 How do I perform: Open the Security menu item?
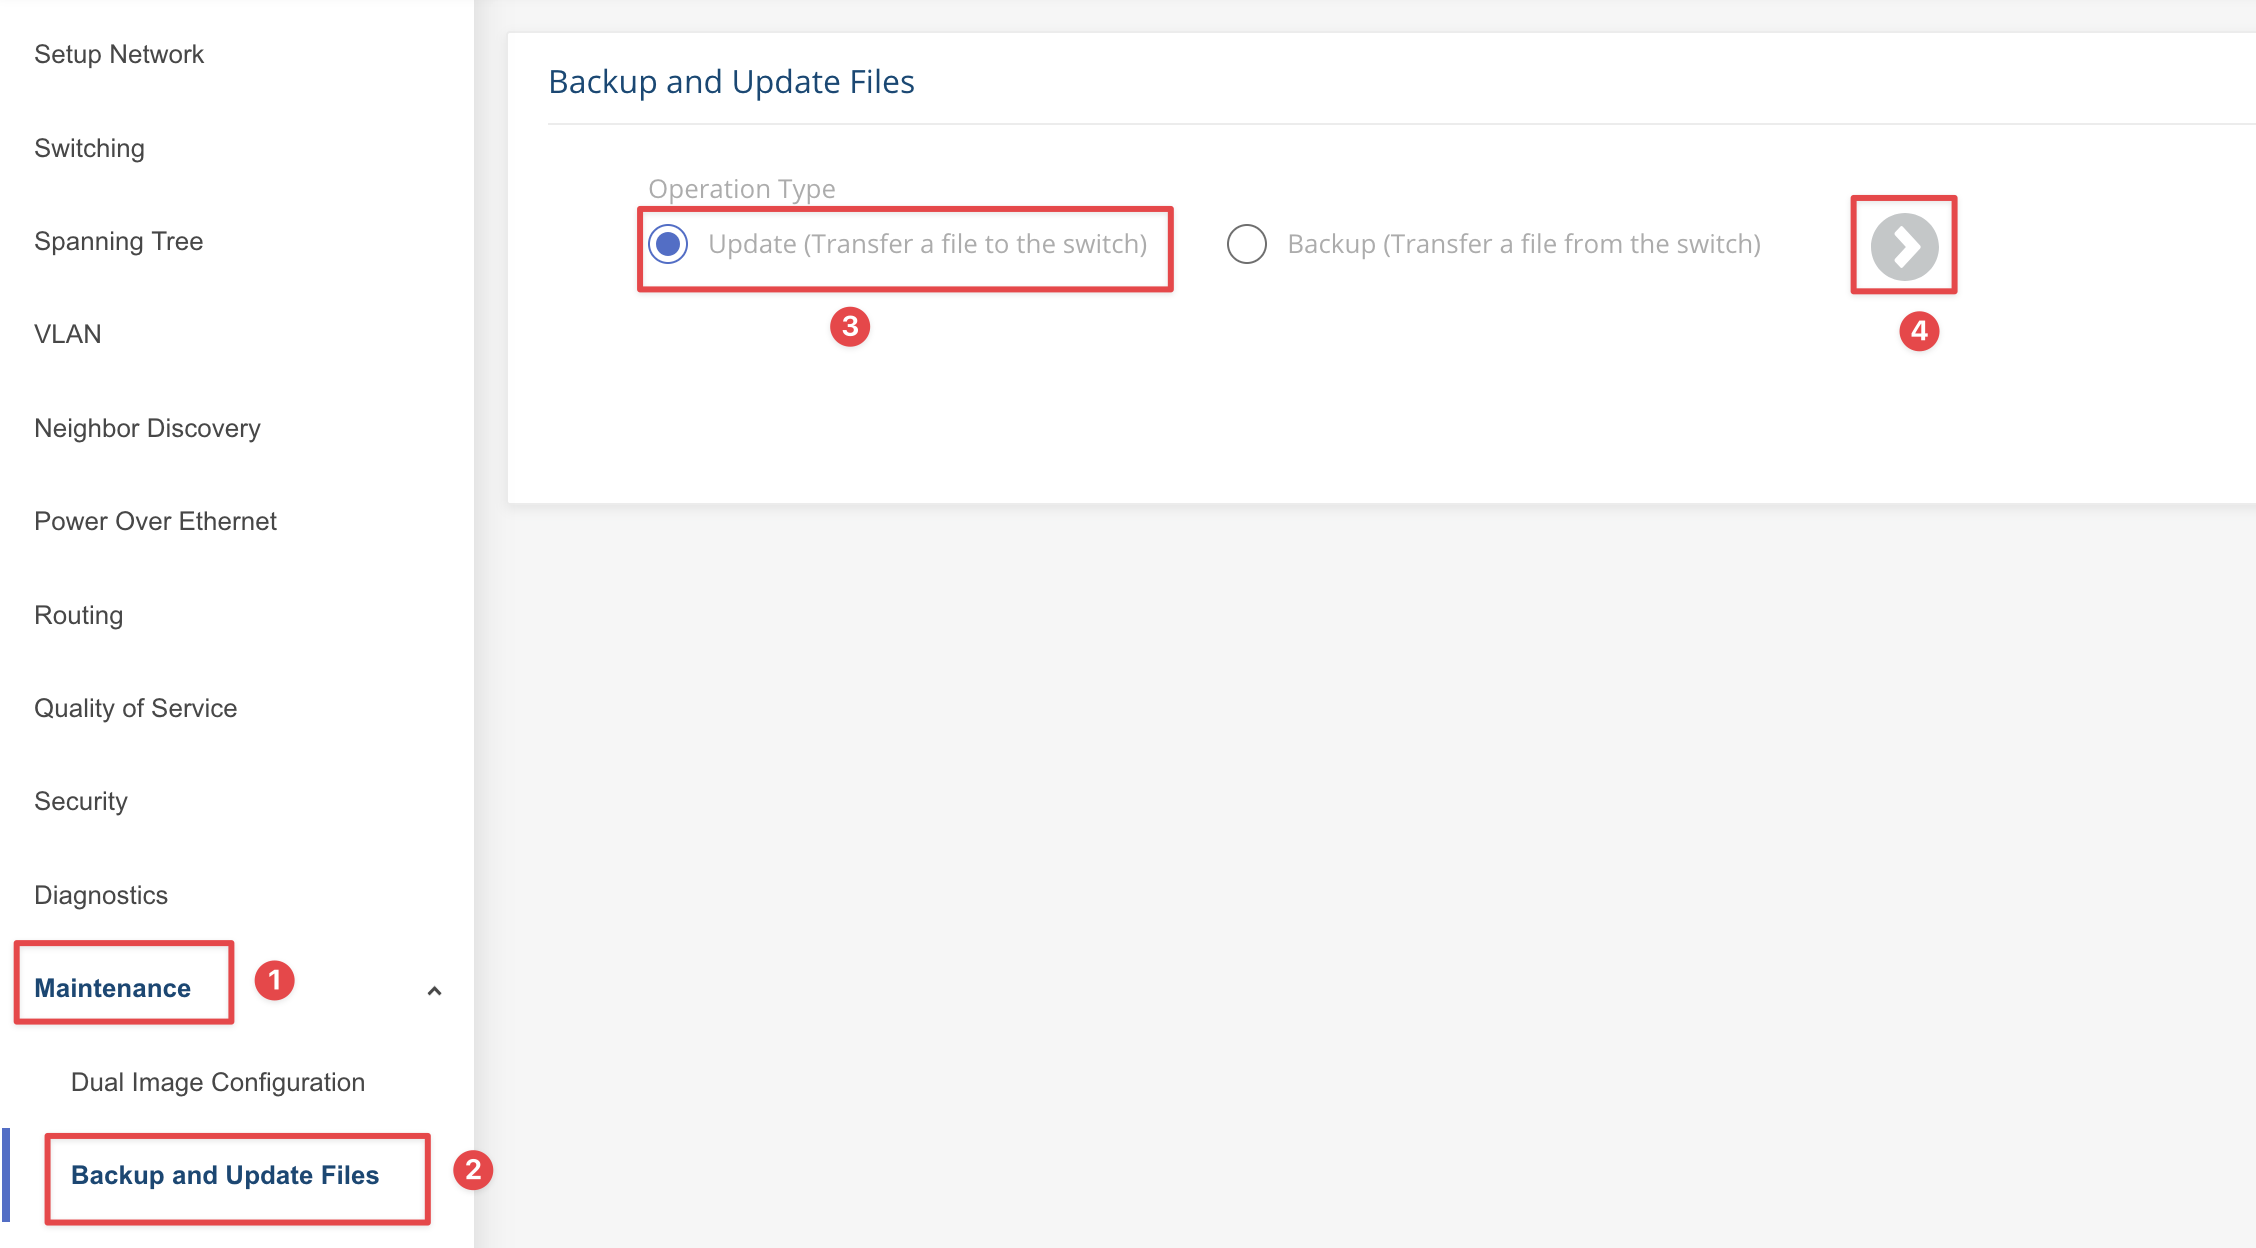coord(81,801)
